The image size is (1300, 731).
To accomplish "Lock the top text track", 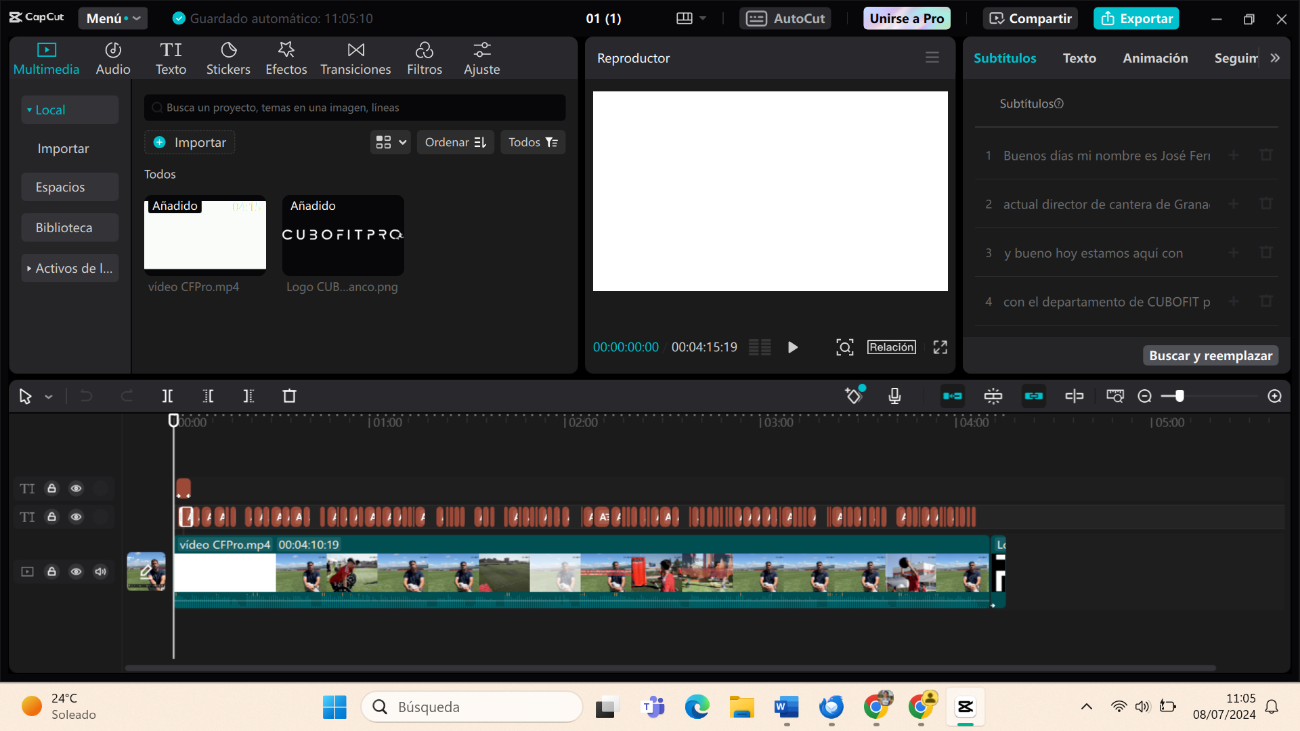I will click(52, 489).
